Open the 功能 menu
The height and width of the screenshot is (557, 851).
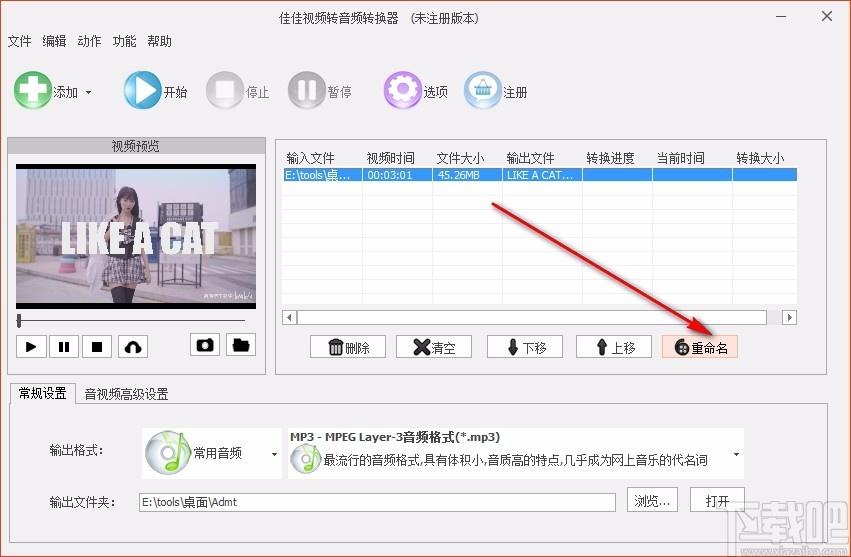pos(124,41)
